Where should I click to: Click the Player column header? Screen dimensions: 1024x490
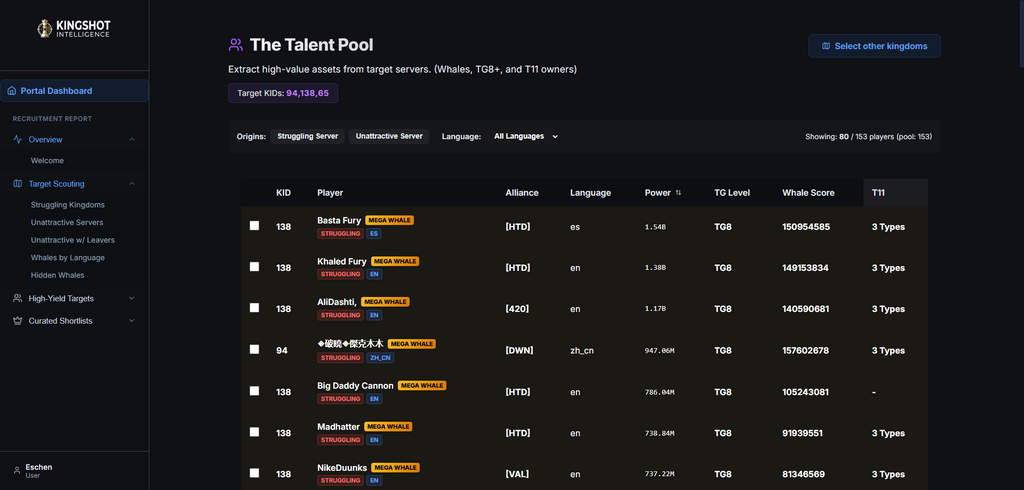330,193
